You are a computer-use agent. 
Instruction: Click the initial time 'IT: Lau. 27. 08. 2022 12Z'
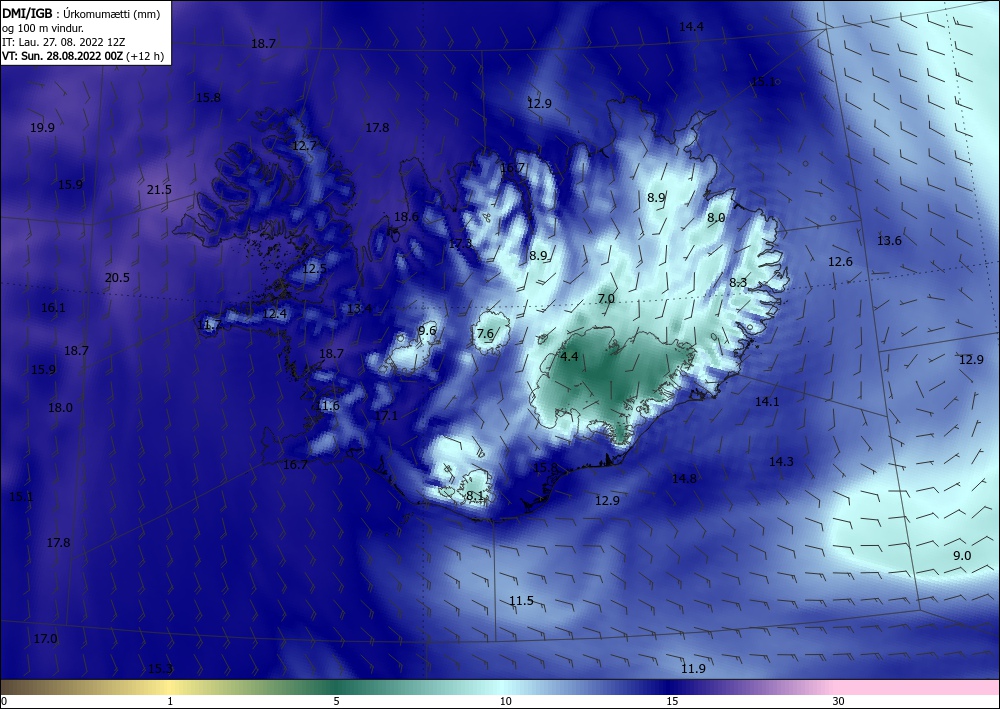click(64, 42)
